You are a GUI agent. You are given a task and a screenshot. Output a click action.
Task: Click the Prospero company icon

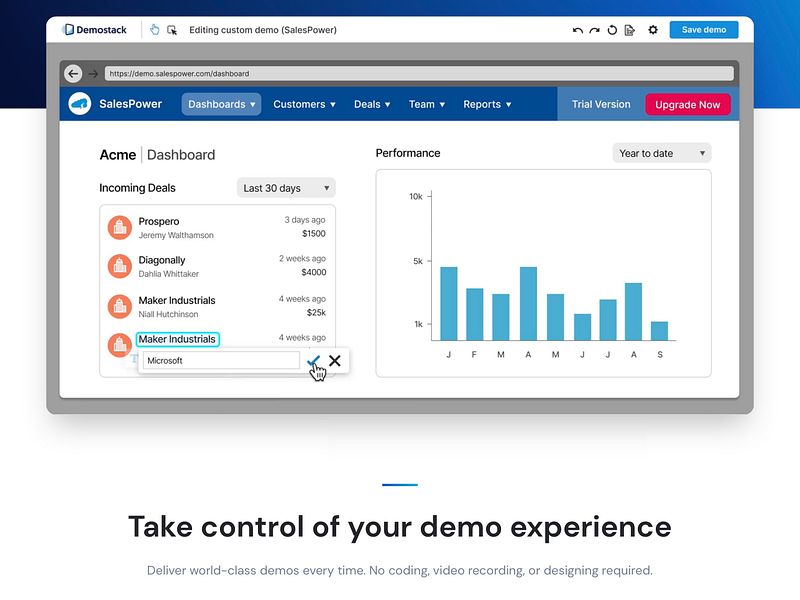pos(120,228)
